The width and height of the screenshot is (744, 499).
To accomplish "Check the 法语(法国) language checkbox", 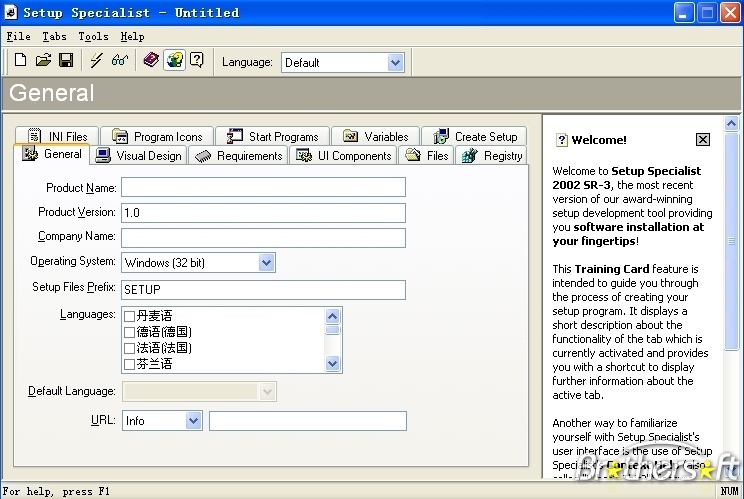I will click(129, 348).
